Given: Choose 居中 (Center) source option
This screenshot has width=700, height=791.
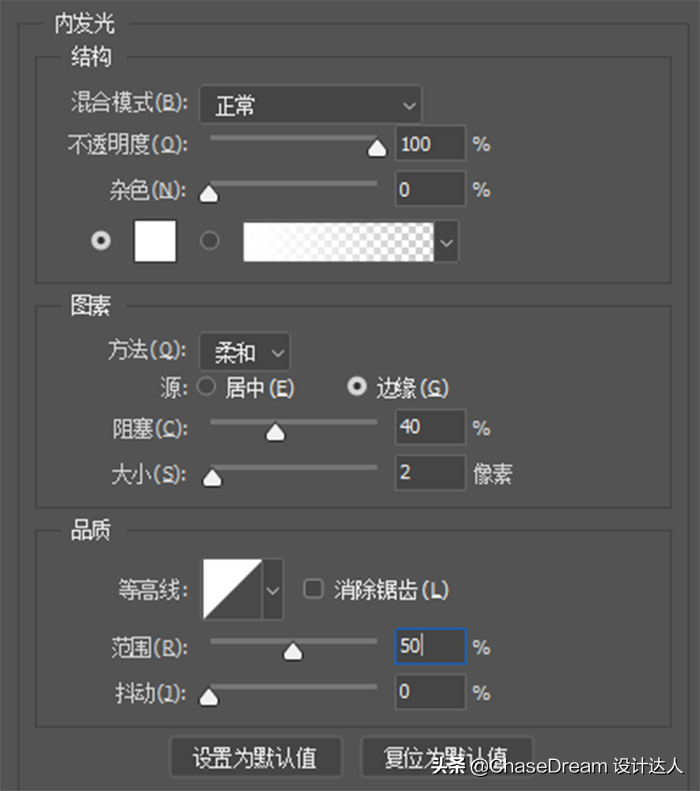Looking at the screenshot, I should pos(207,388).
